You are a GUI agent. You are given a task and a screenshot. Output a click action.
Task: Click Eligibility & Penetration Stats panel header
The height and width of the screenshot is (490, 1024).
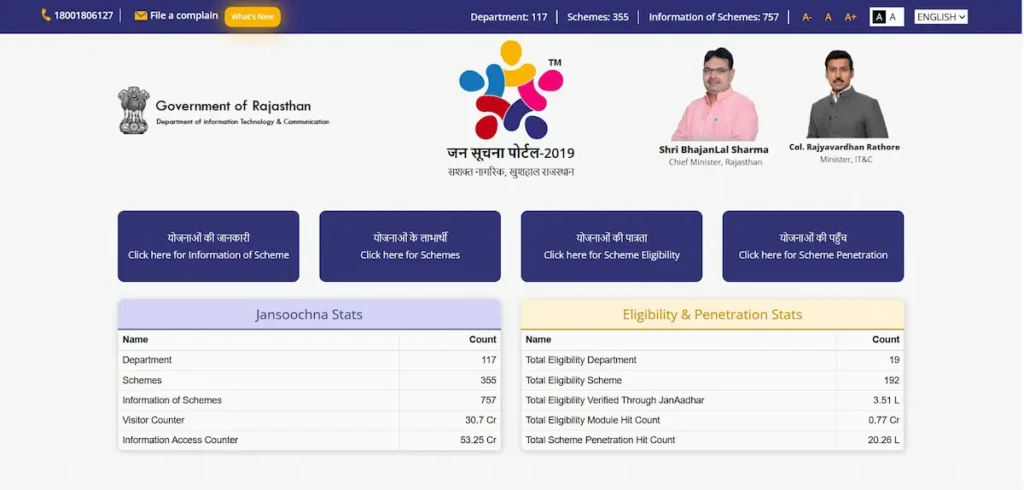[x=712, y=314]
